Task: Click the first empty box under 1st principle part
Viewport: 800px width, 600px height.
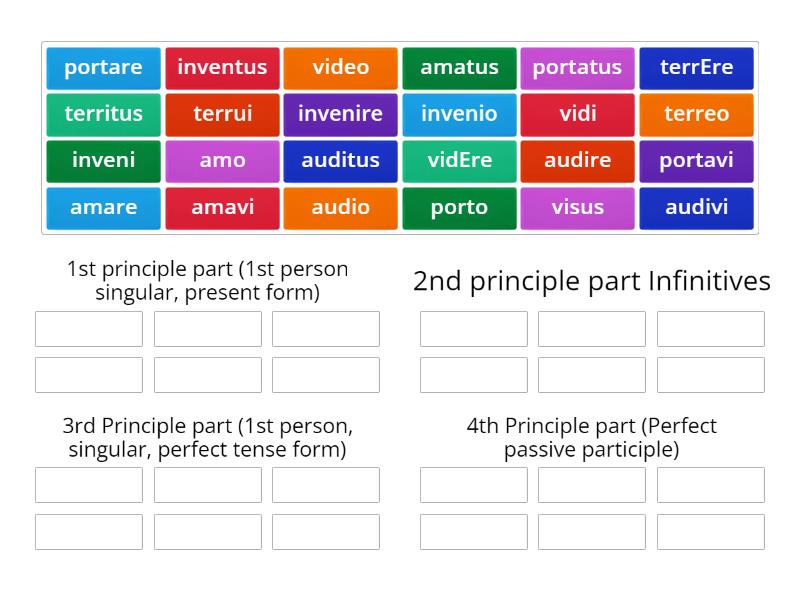Action: point(88,328)
